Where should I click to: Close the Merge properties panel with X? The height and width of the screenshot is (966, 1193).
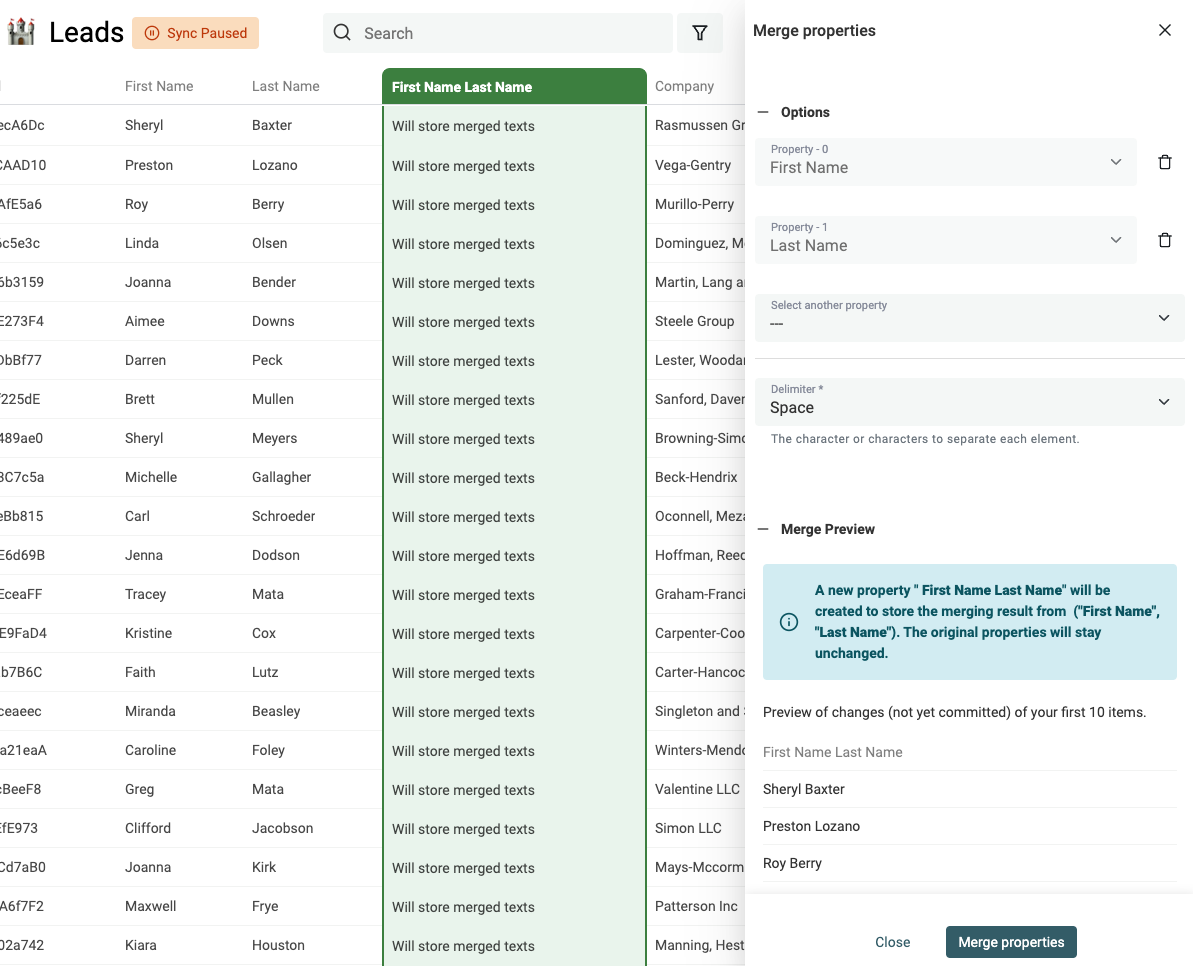pyautogui.click(x=1164, y=30)
